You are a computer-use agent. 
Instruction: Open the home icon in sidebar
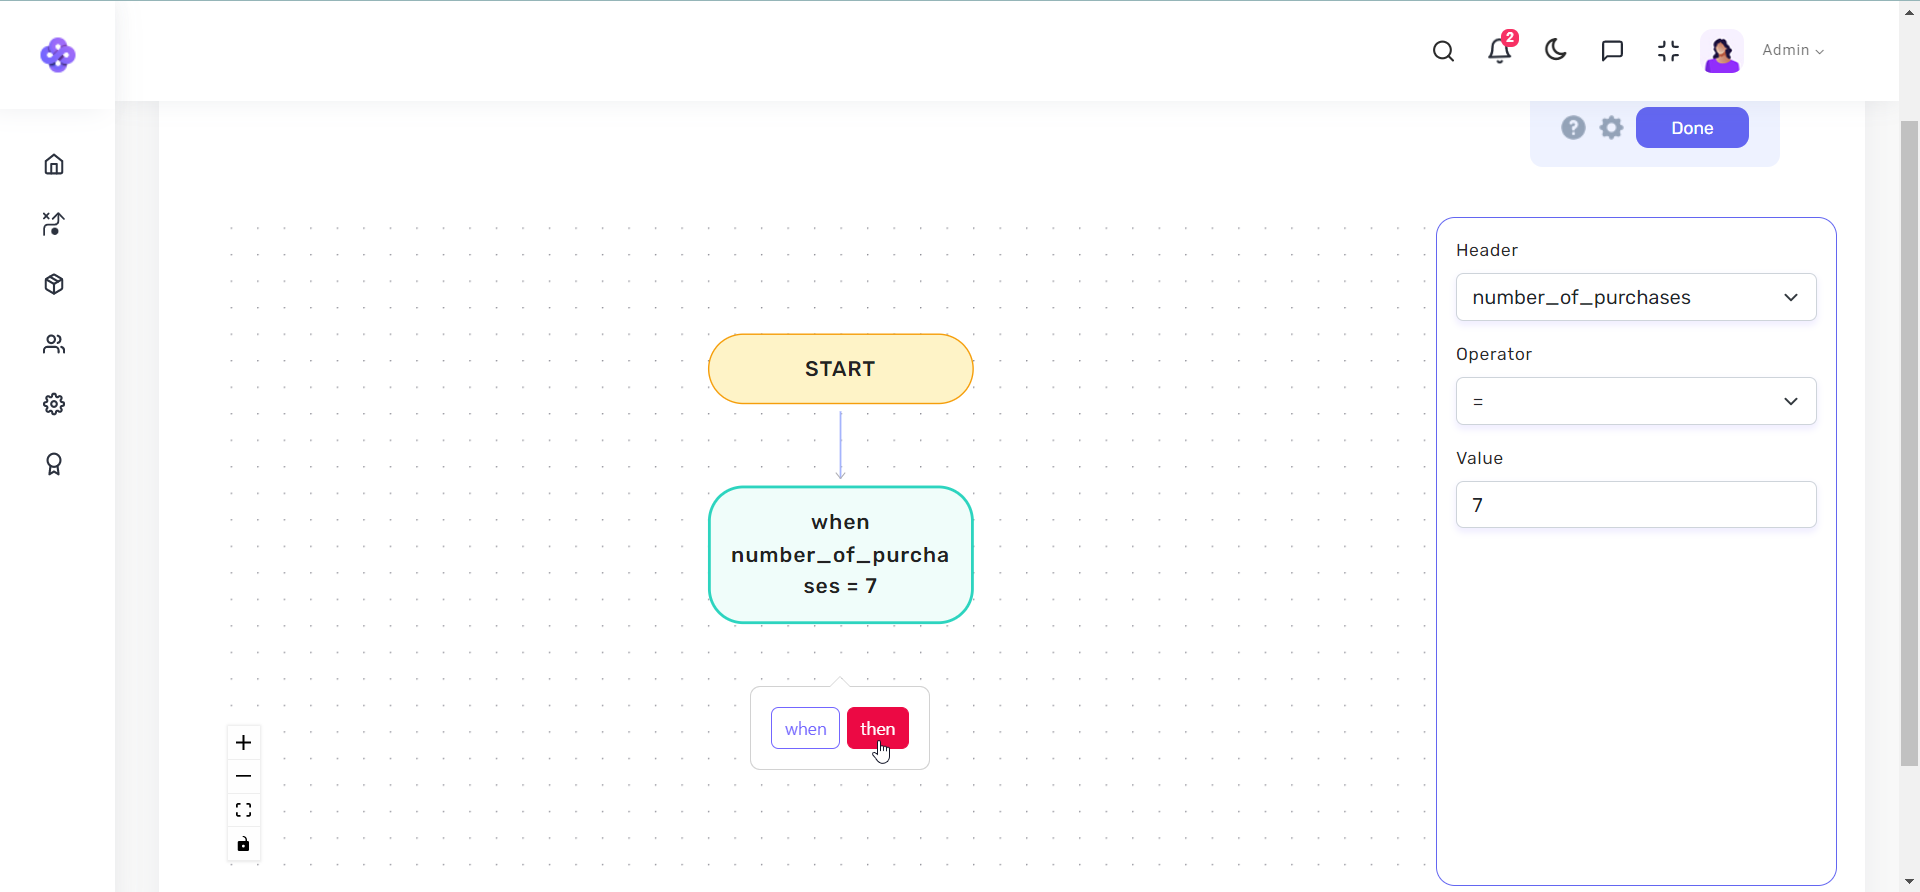click(54, 164)
